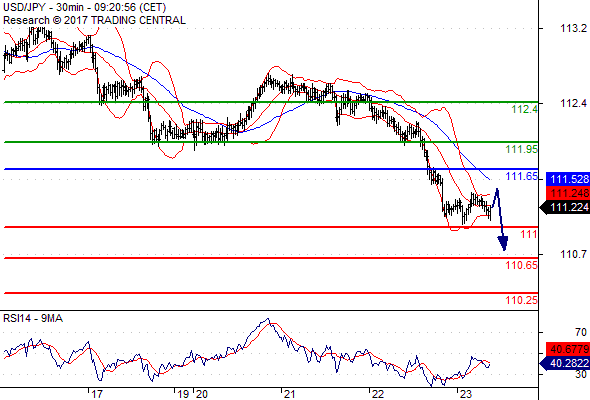Click the red 111 support level label
Viewport: 590px width, 400px height.
click(x=529, y=234)
